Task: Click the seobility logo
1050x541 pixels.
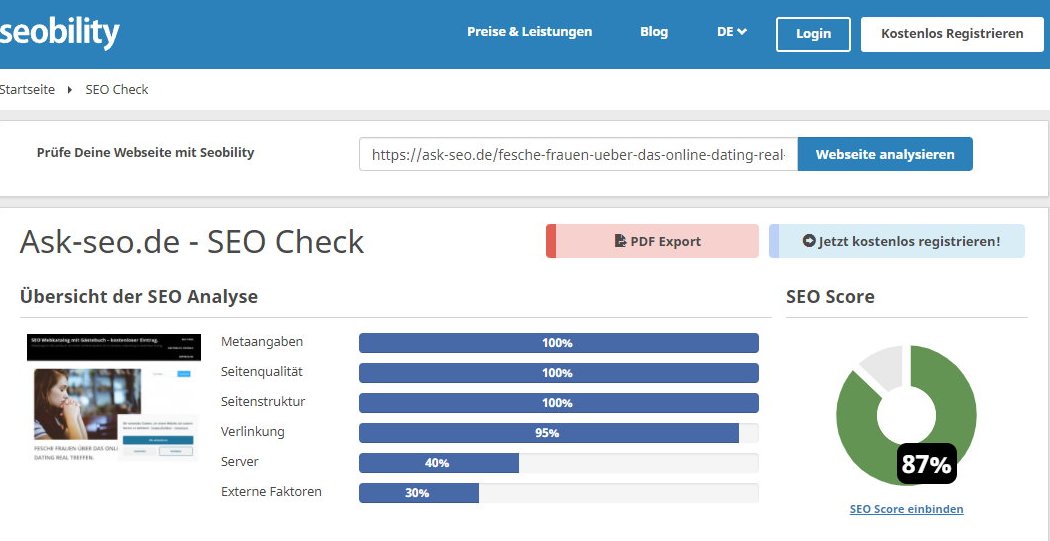Action: (x=60, y=31)
